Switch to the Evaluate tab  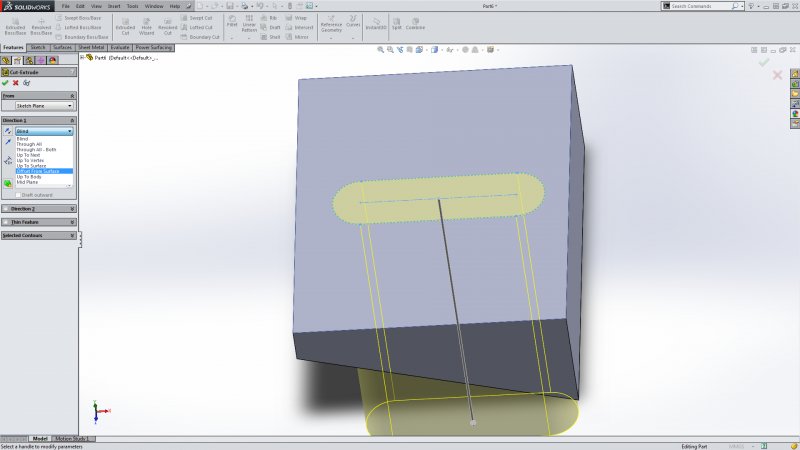[120, 47]
